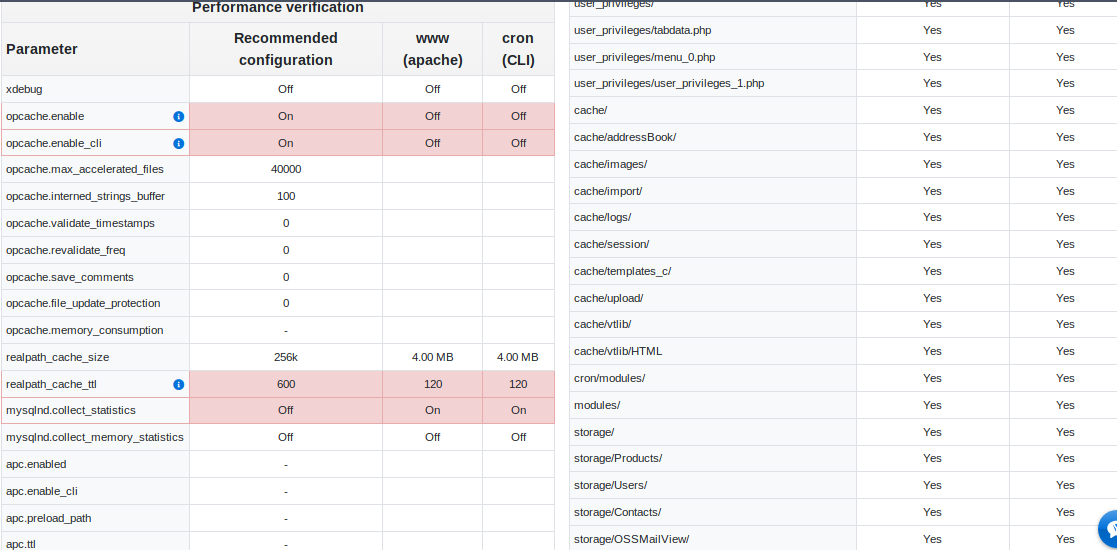Click the storage/ directory row
The width and height of the screenshot is (1117, 550).
coord(843,432)
